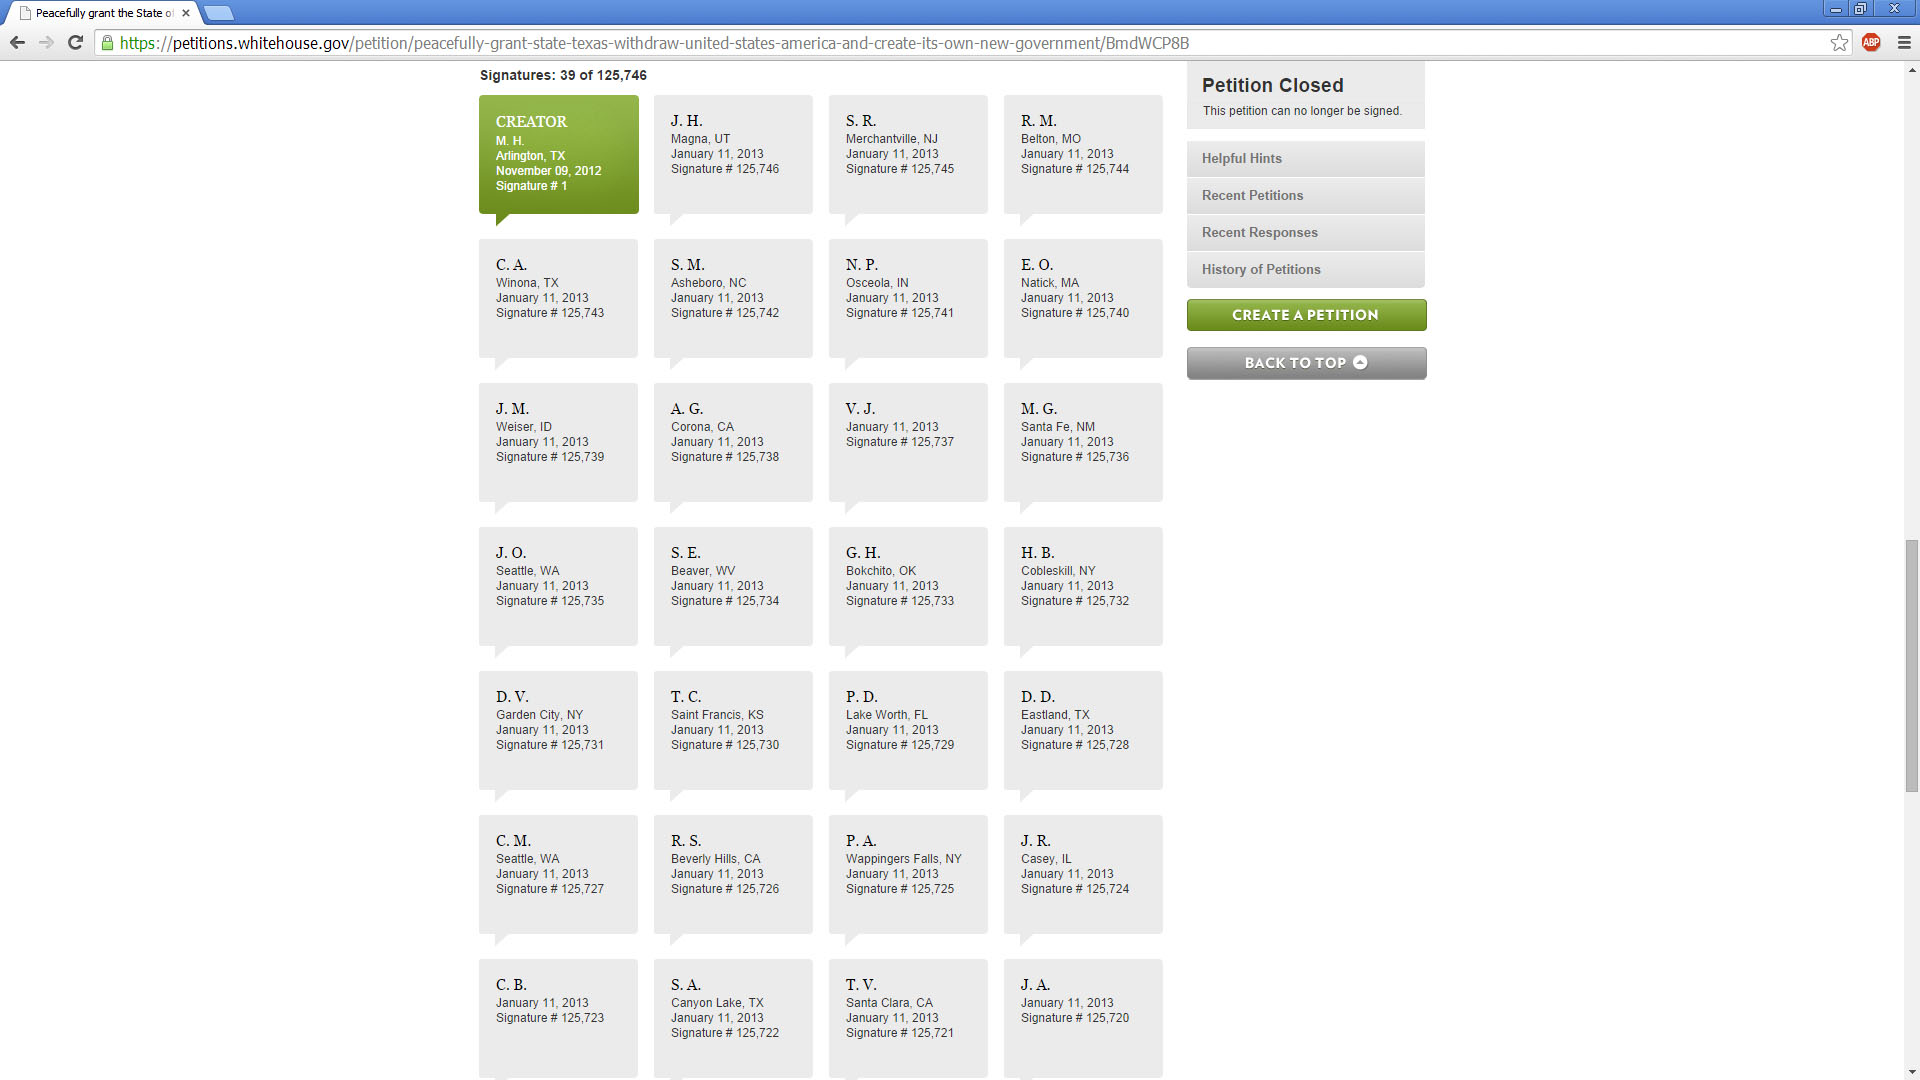Open a new browser tab
Viewport: 1920px width, 1080px height.
click(x=218, y=13)
